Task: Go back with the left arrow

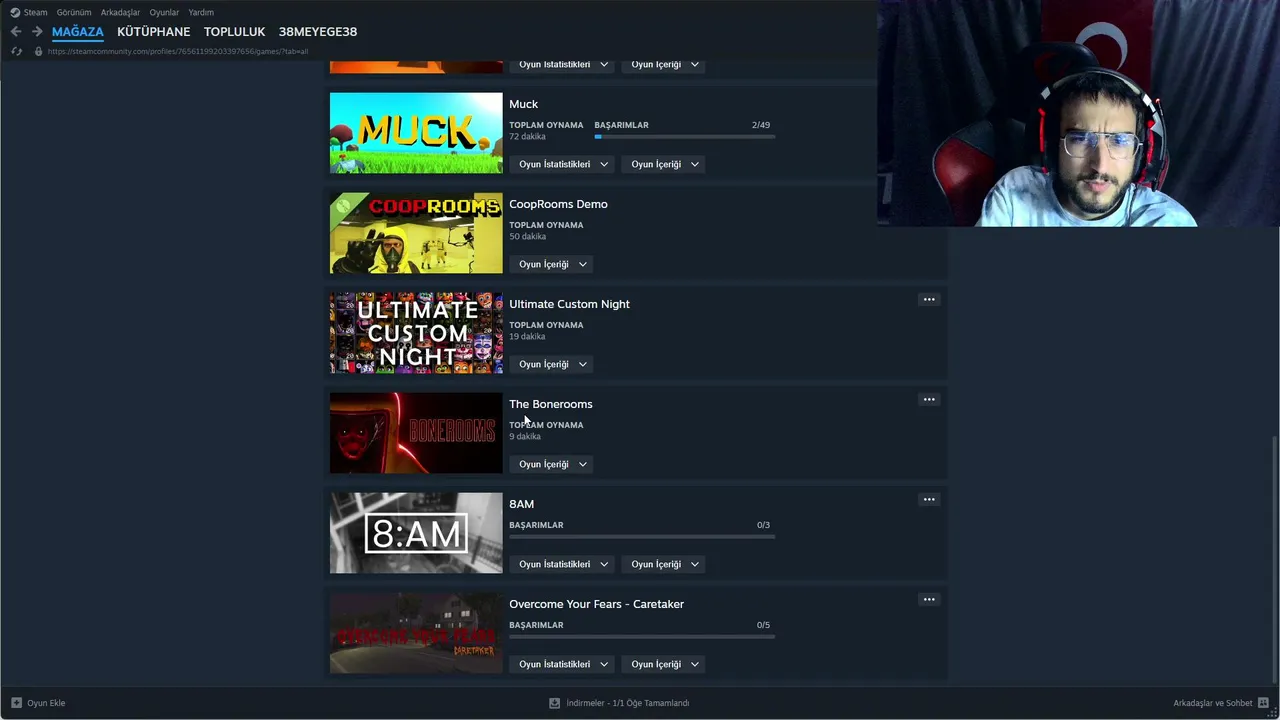Action: point(16,32)
